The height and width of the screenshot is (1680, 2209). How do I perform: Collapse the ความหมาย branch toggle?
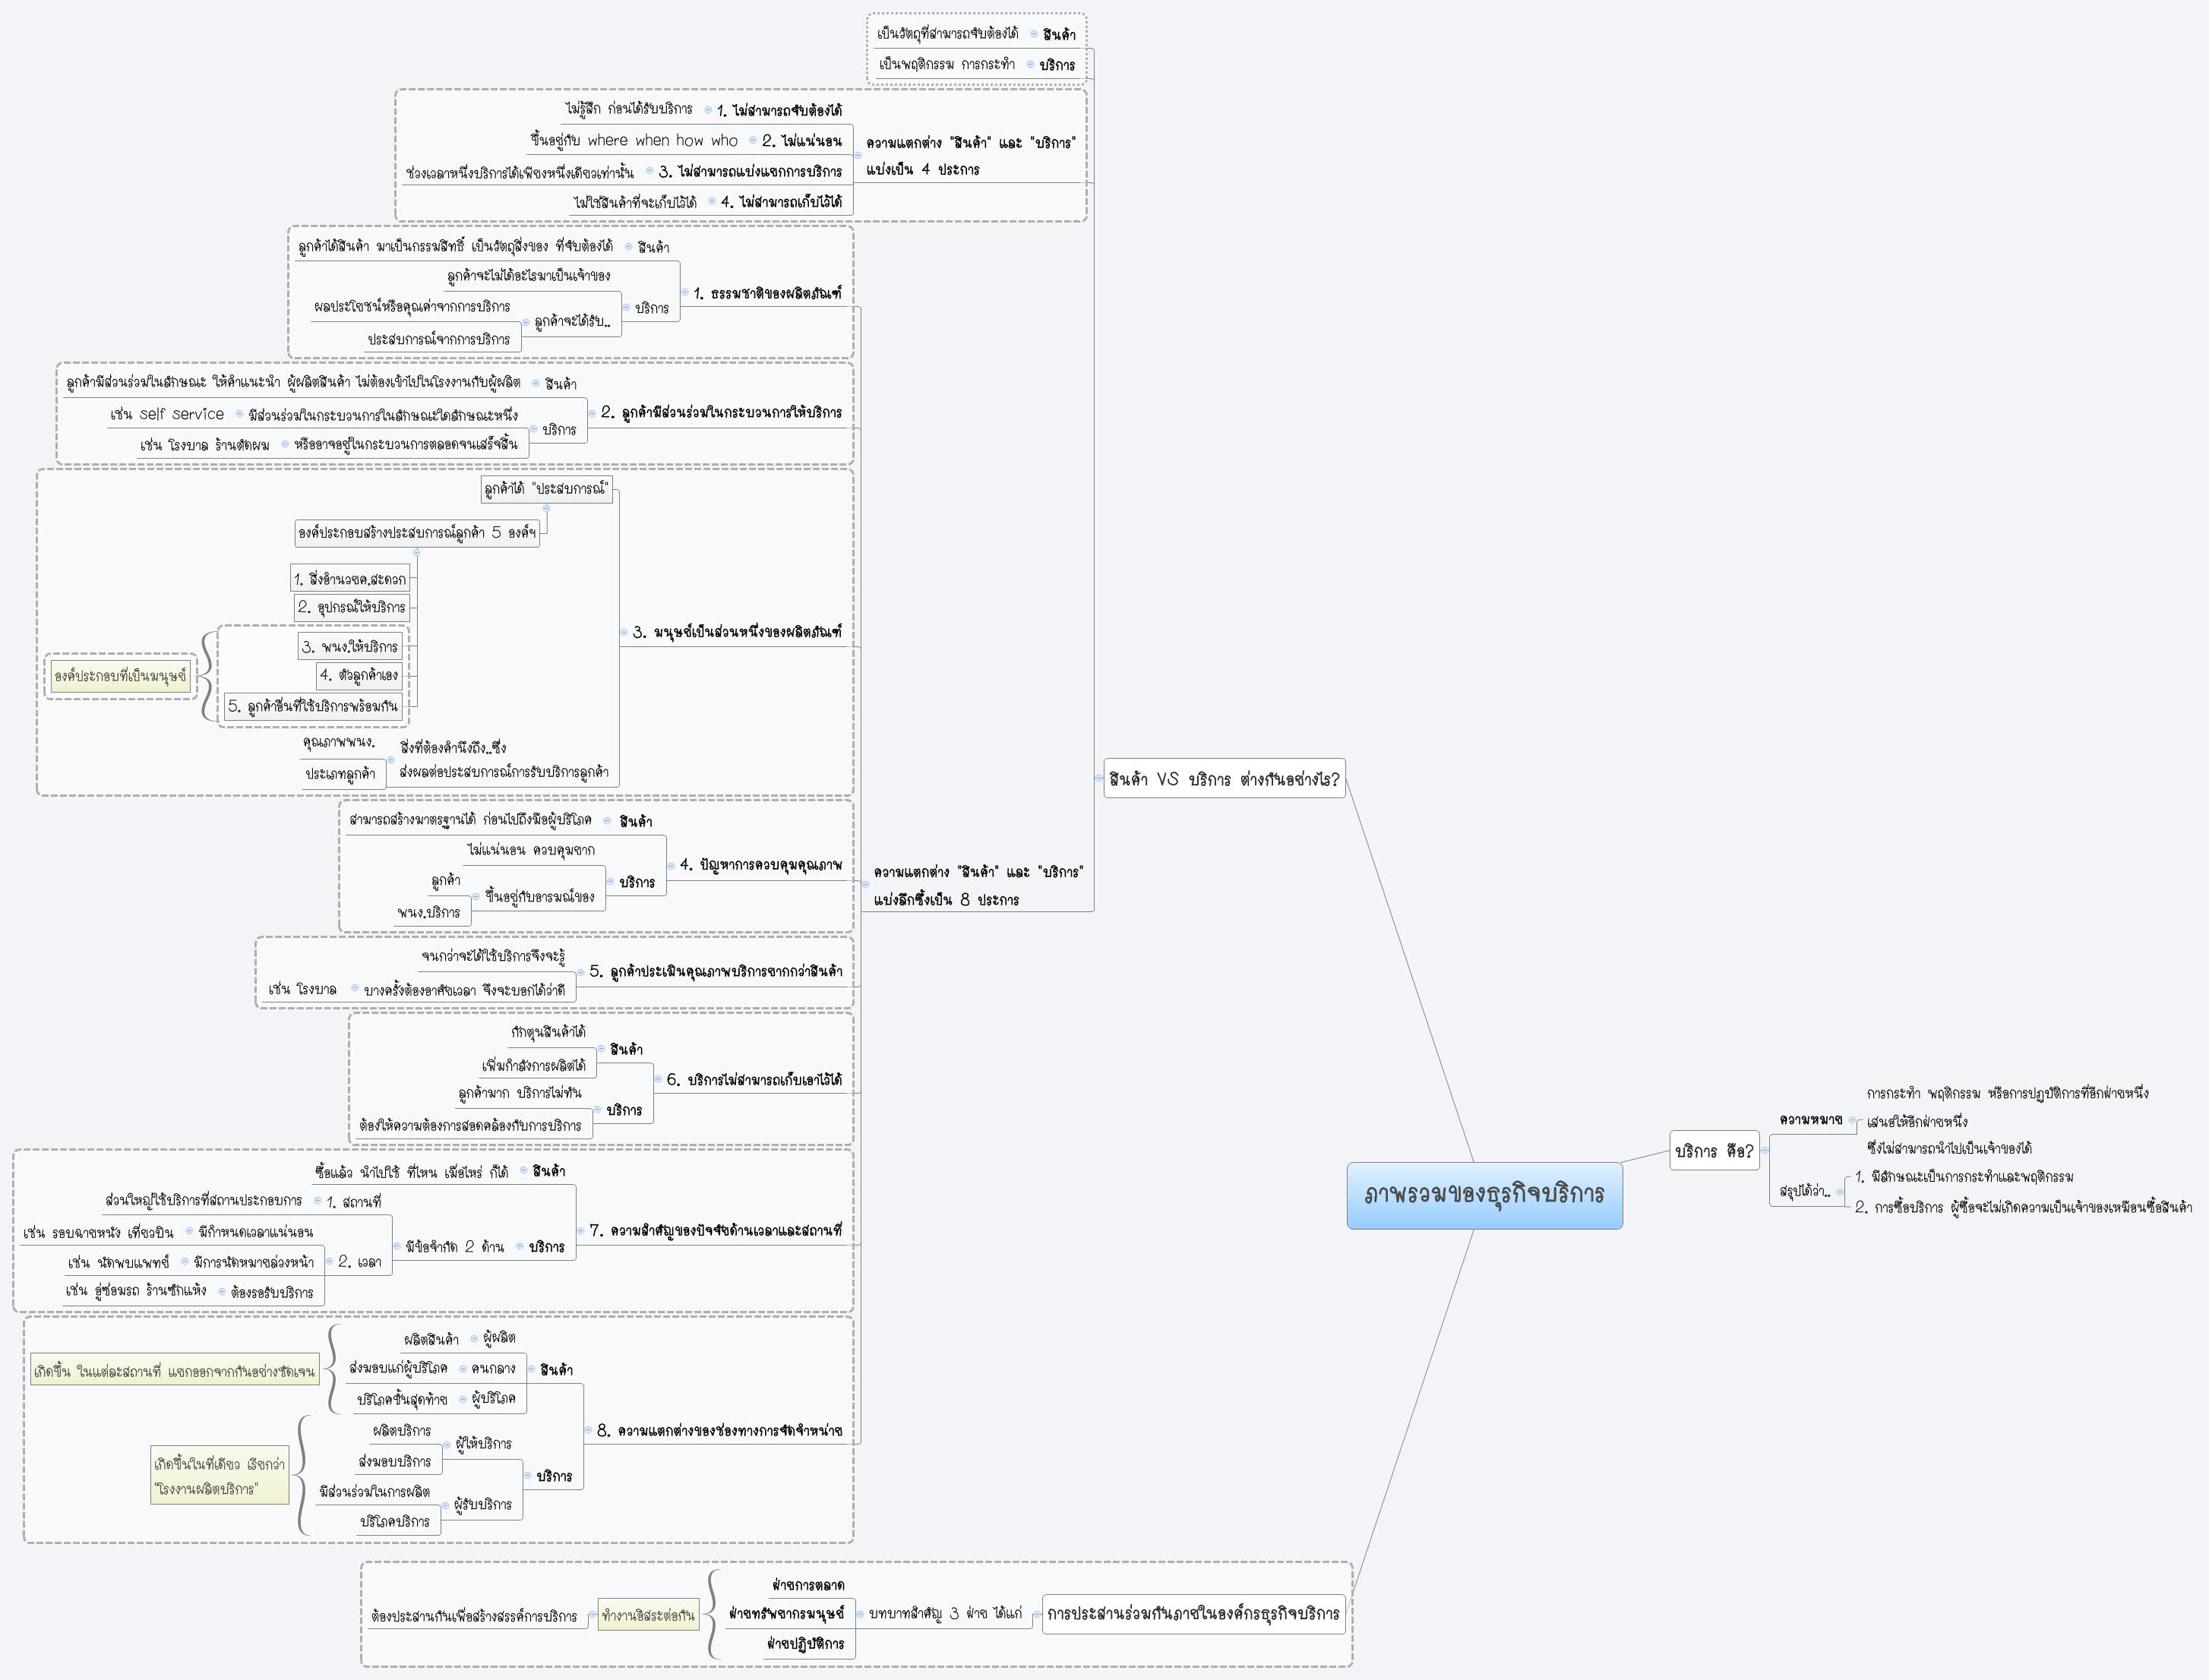(x=1852, y=1120)
